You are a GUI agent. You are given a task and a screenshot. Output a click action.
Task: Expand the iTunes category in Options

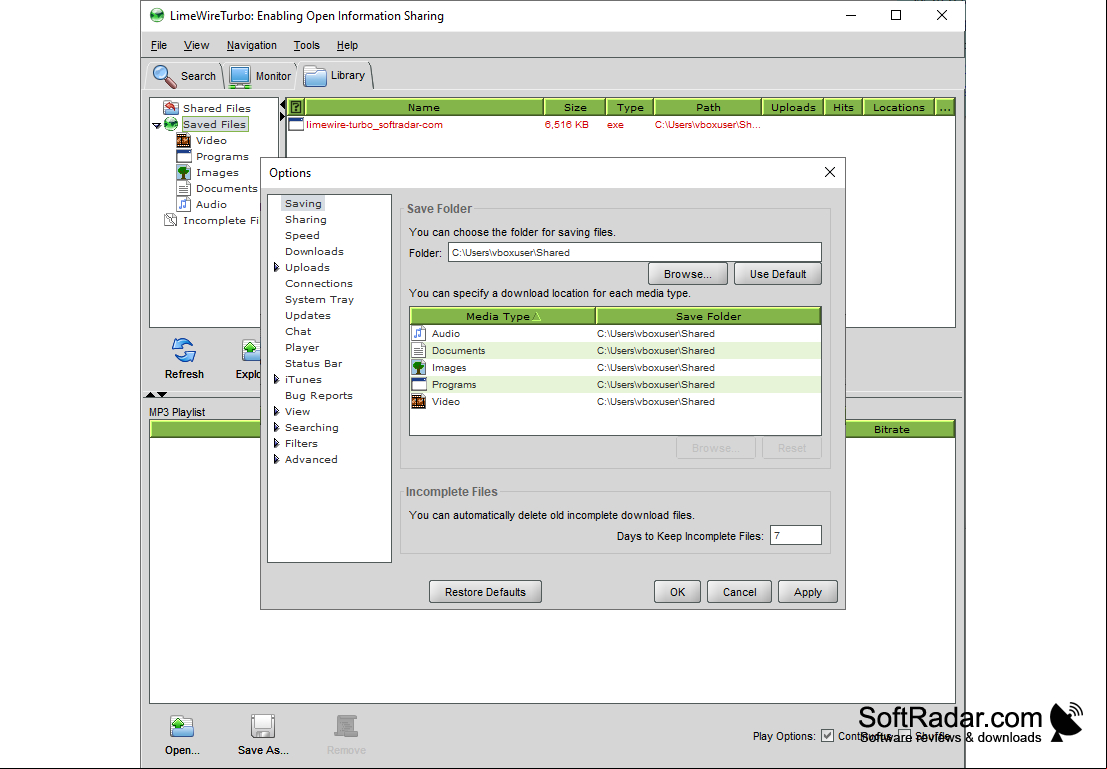pos(277,379)
